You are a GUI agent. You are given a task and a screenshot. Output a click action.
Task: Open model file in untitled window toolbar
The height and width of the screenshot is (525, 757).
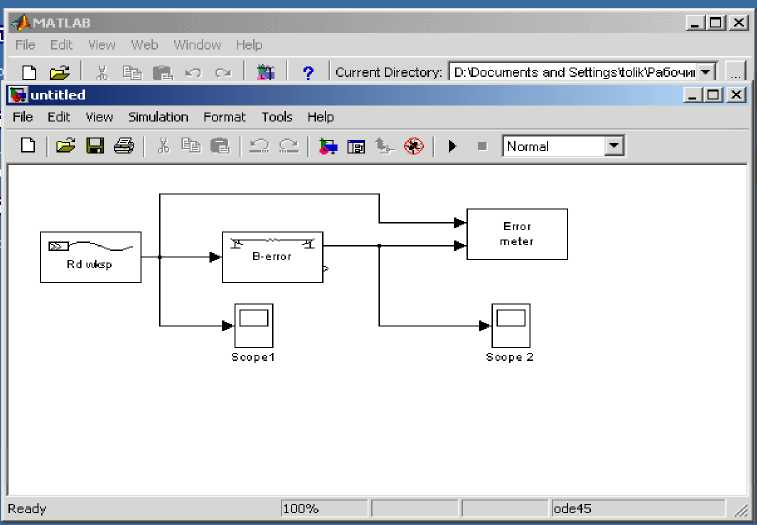pos(65,145)
